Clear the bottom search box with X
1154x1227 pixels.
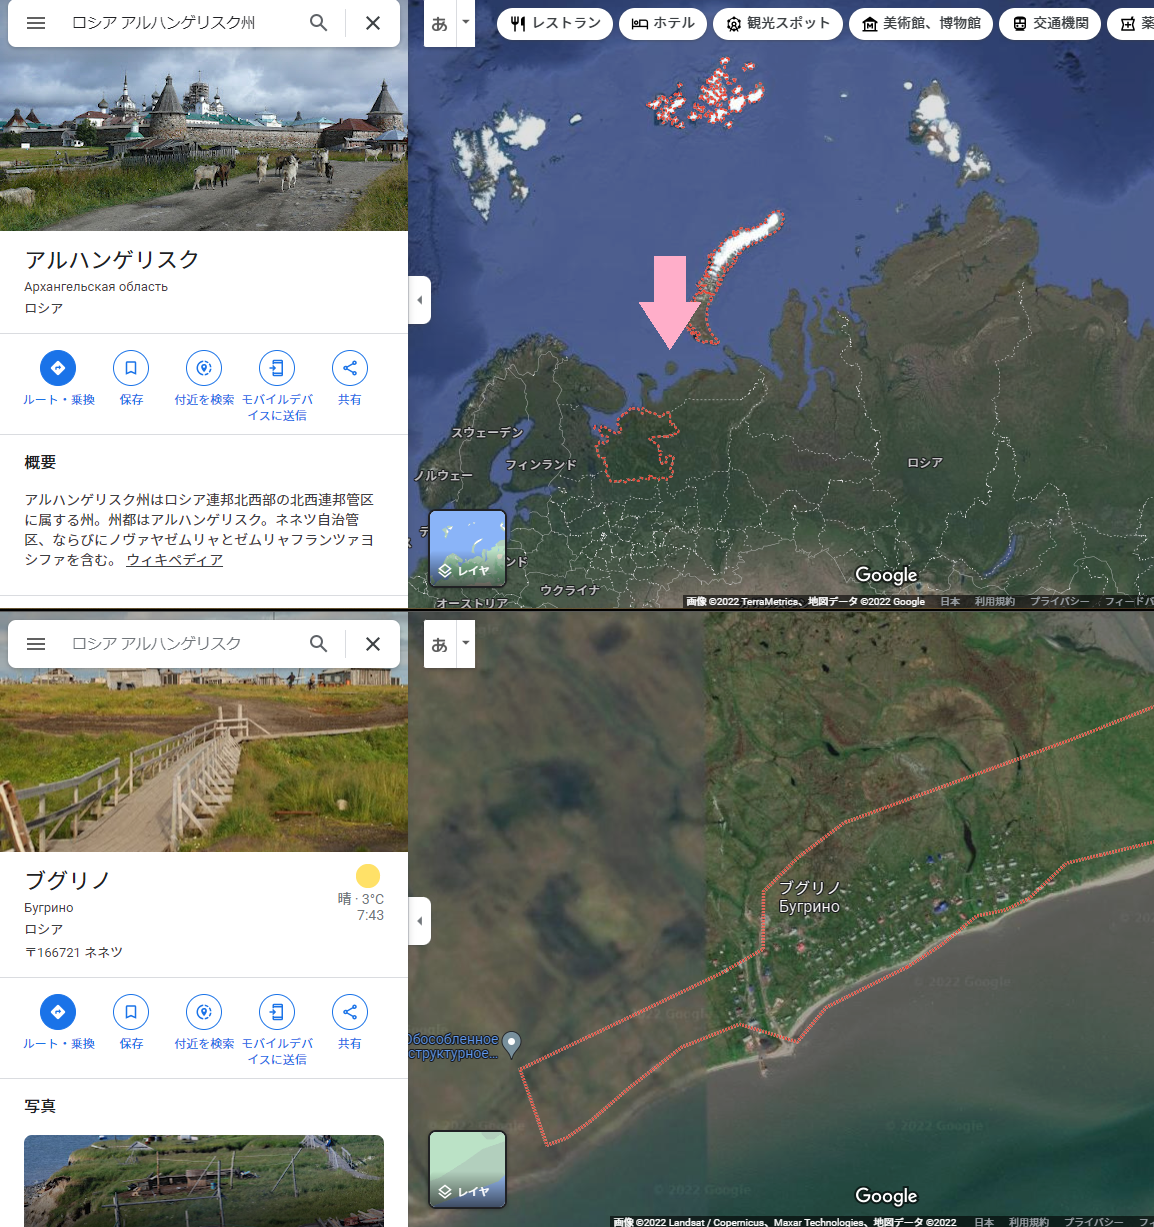[x=373, y=644]
